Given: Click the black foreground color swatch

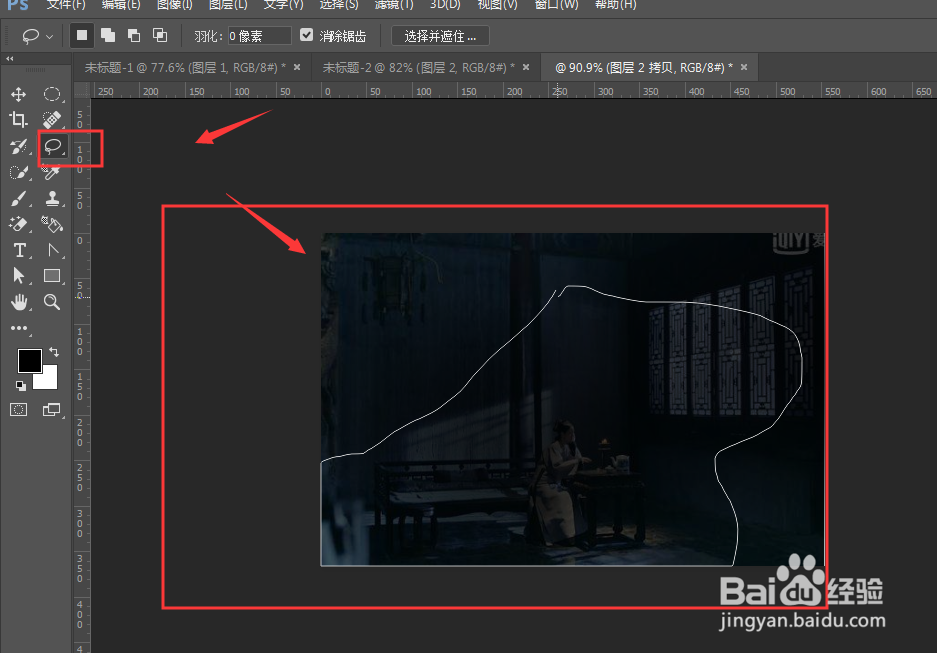Looking at the screenshot, I should (29, 360).
